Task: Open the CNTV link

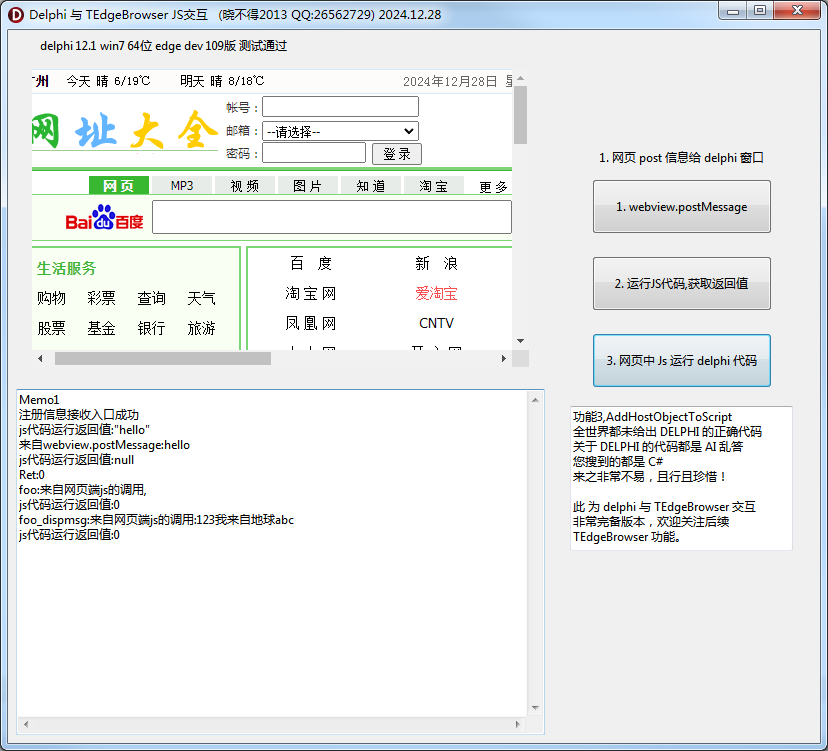Action: 436,323
